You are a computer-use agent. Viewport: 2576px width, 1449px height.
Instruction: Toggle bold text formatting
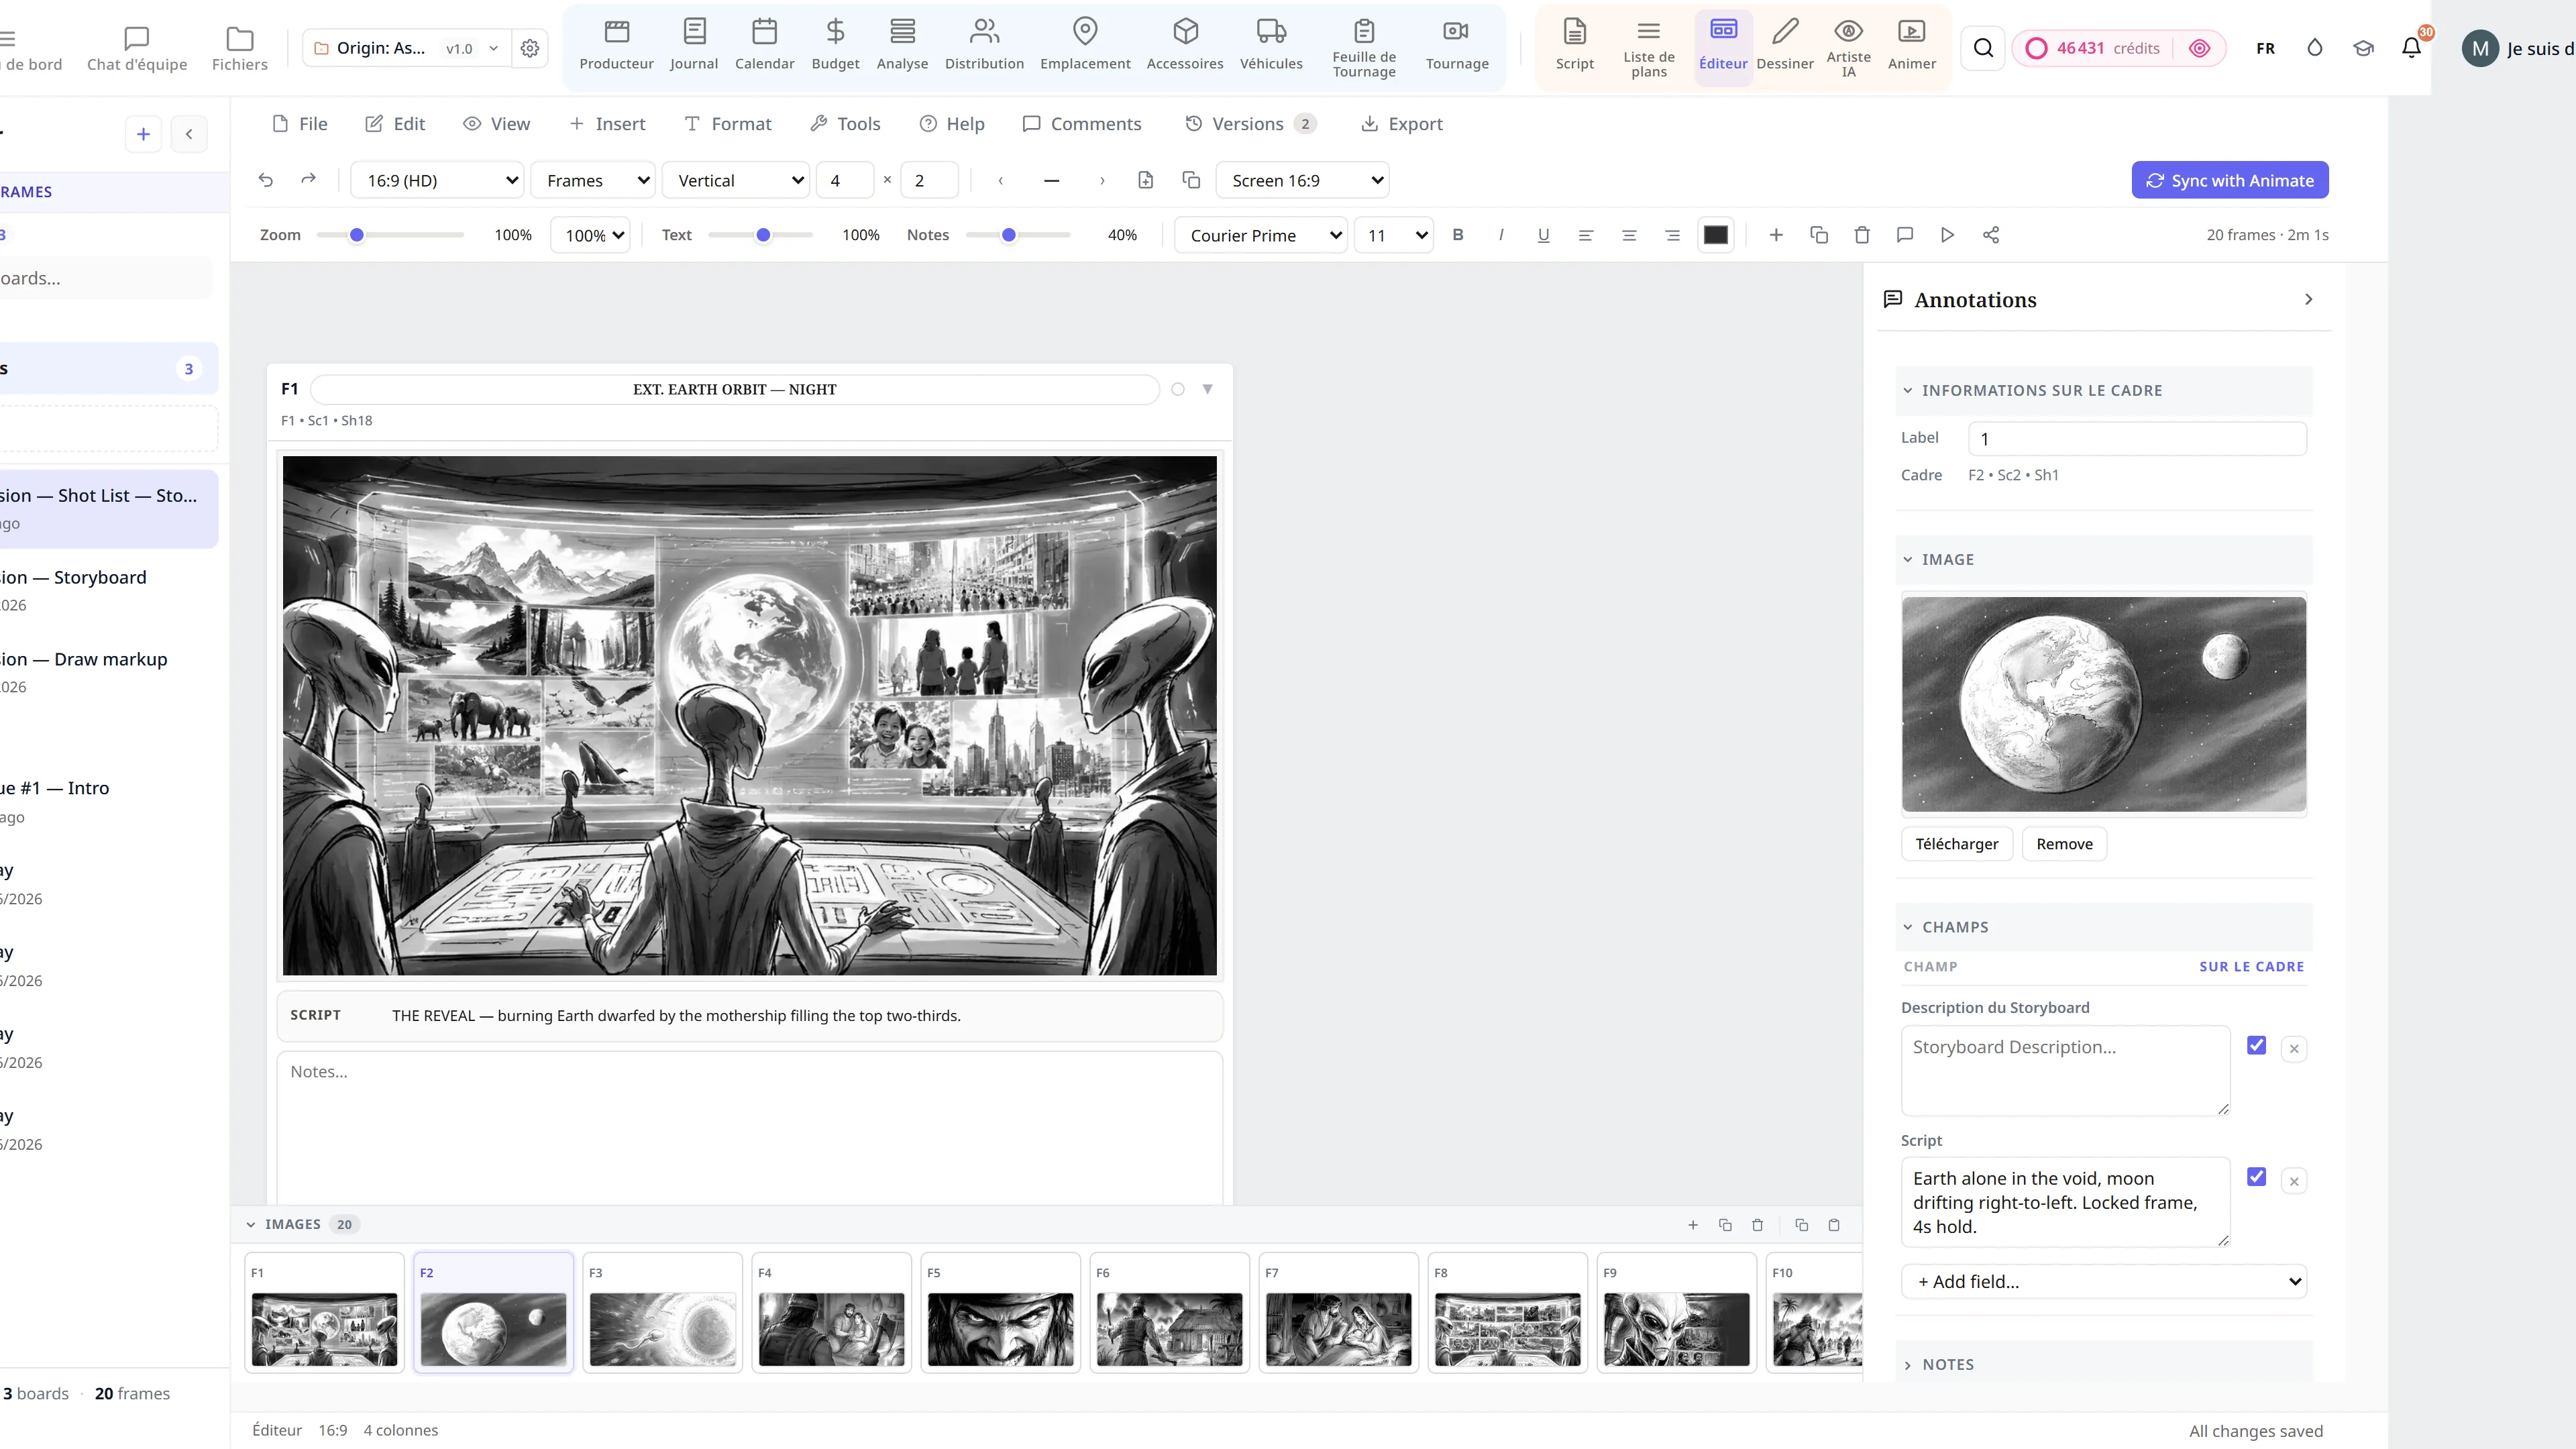coord(1458,235)
